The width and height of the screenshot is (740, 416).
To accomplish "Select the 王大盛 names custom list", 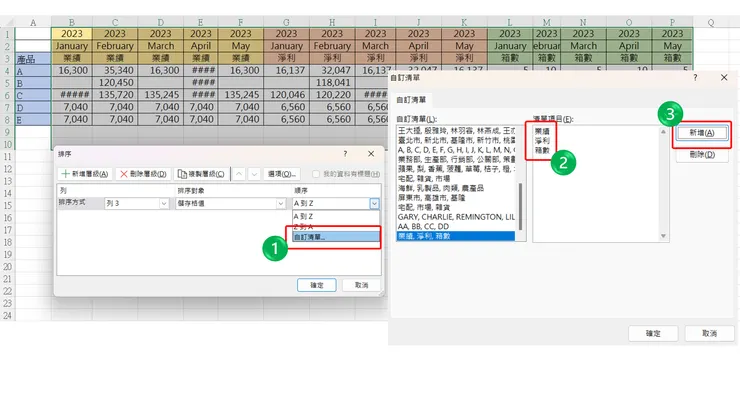I will pyautogui.click(x=455, y=131).
